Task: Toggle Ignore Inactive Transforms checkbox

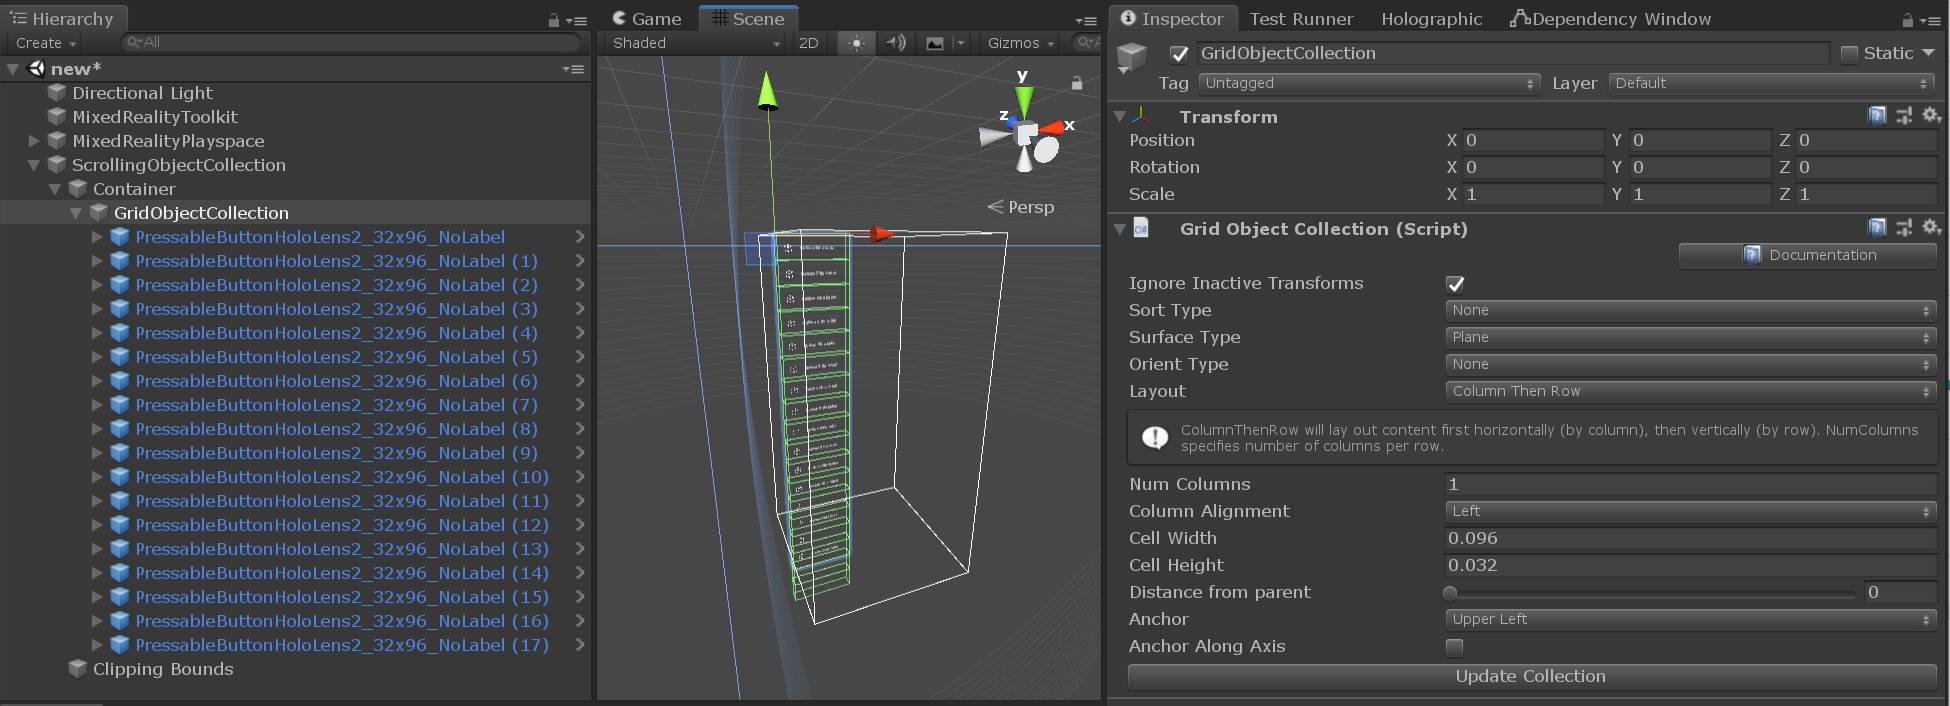Action: pos(1455,284)
